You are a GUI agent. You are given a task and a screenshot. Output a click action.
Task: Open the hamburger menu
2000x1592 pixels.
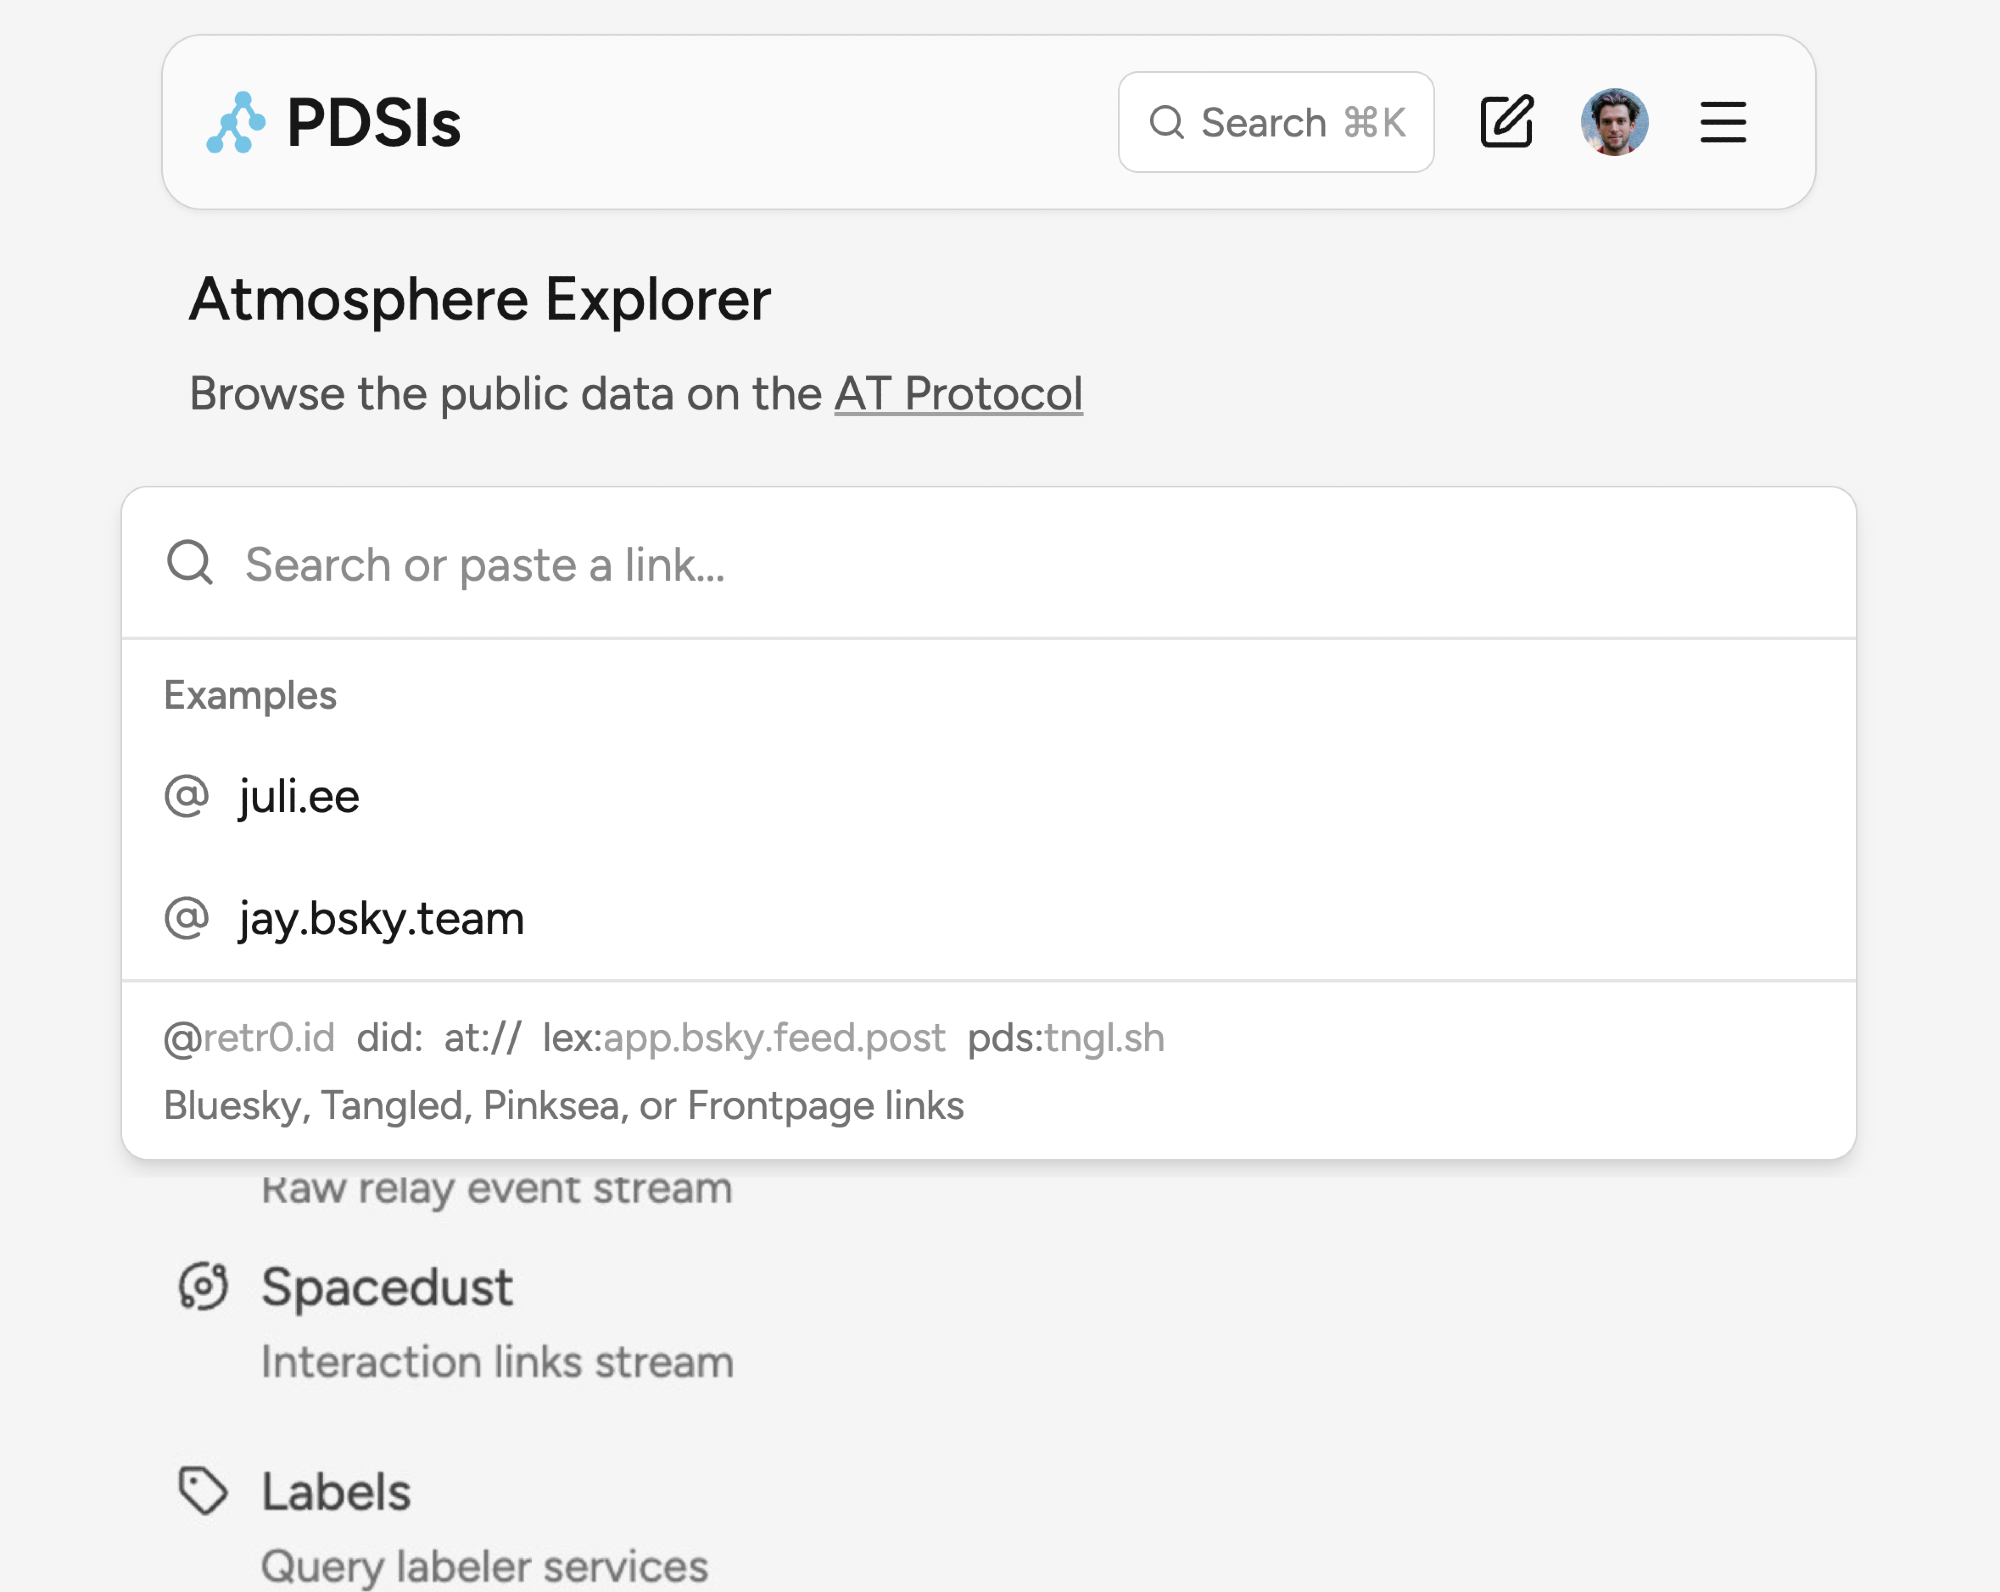coord(1722,122)
